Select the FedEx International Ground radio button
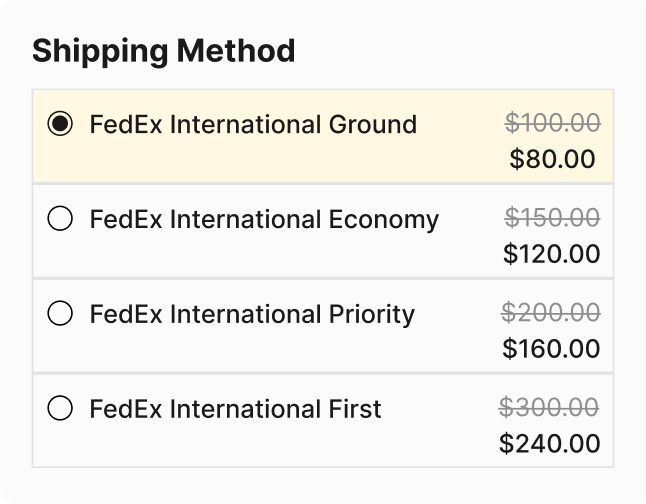The height and width of the screenshot is (504, 646). pyautogui.click(x=61, y=124)
